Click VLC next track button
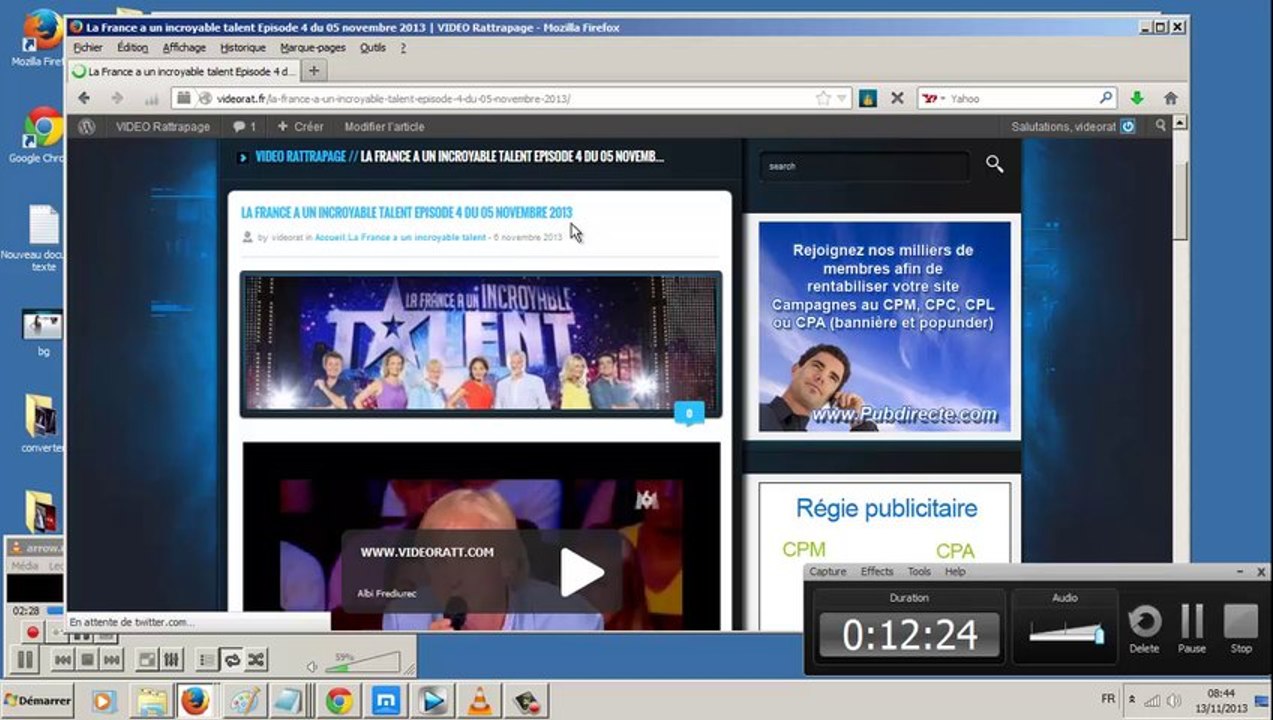 111,660
